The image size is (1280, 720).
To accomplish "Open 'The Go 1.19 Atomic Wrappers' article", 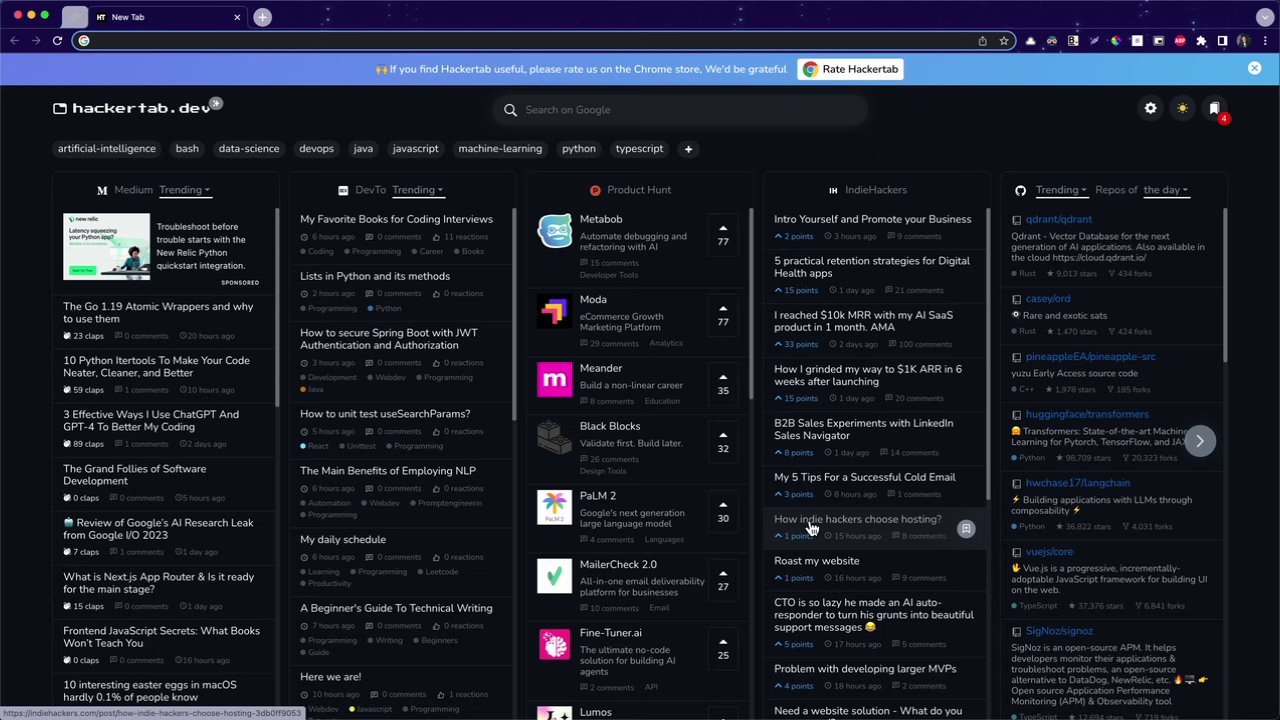I will click(158, 313).
